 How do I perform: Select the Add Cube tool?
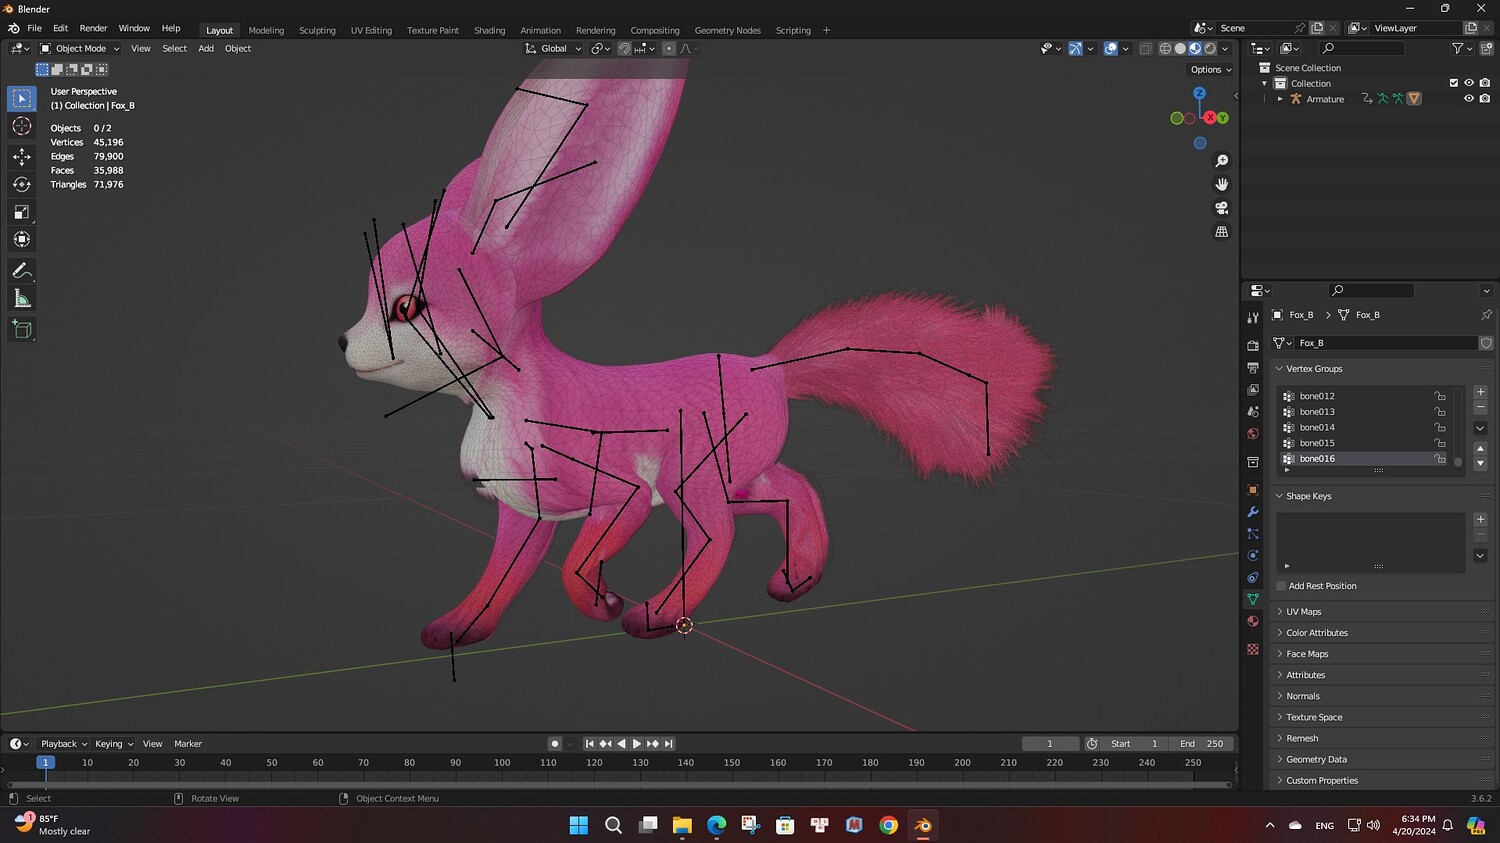coord(22,329)
